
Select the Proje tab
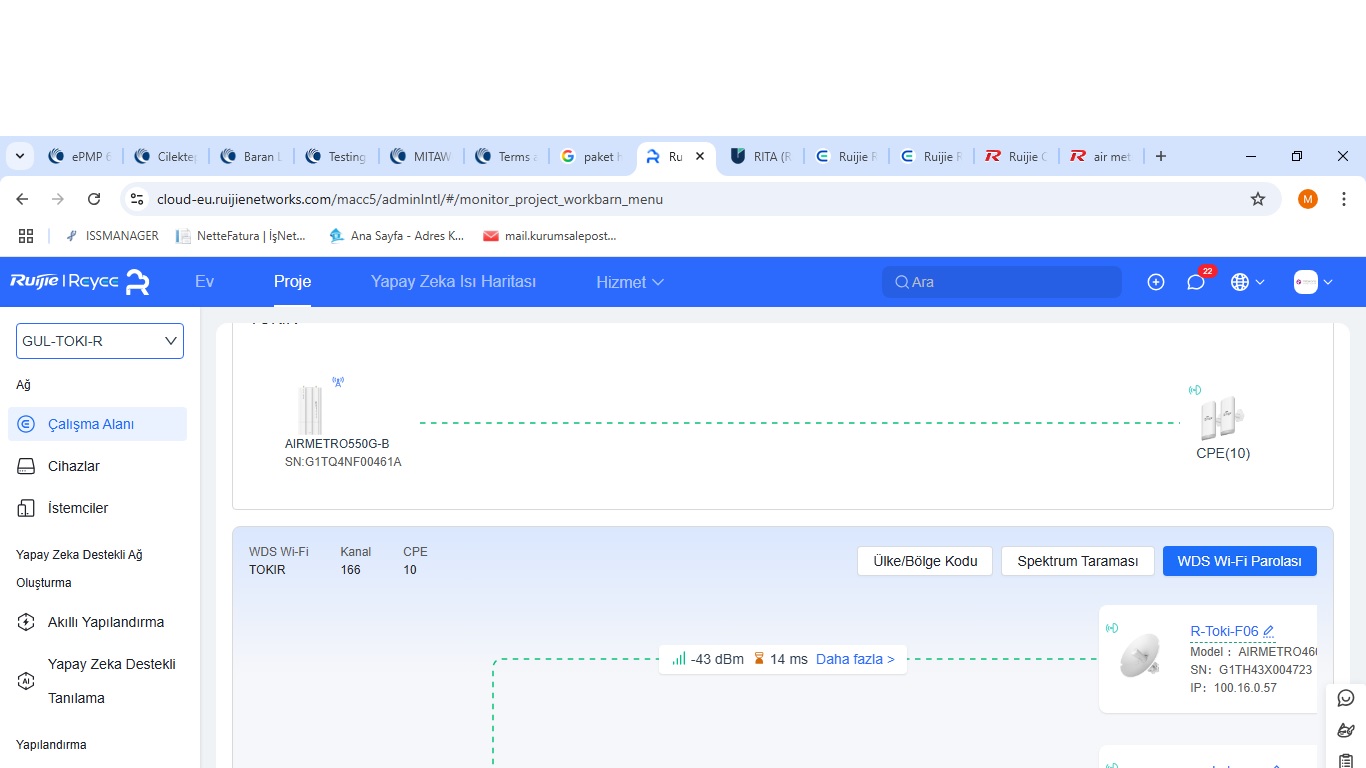(x=292, y=282)
